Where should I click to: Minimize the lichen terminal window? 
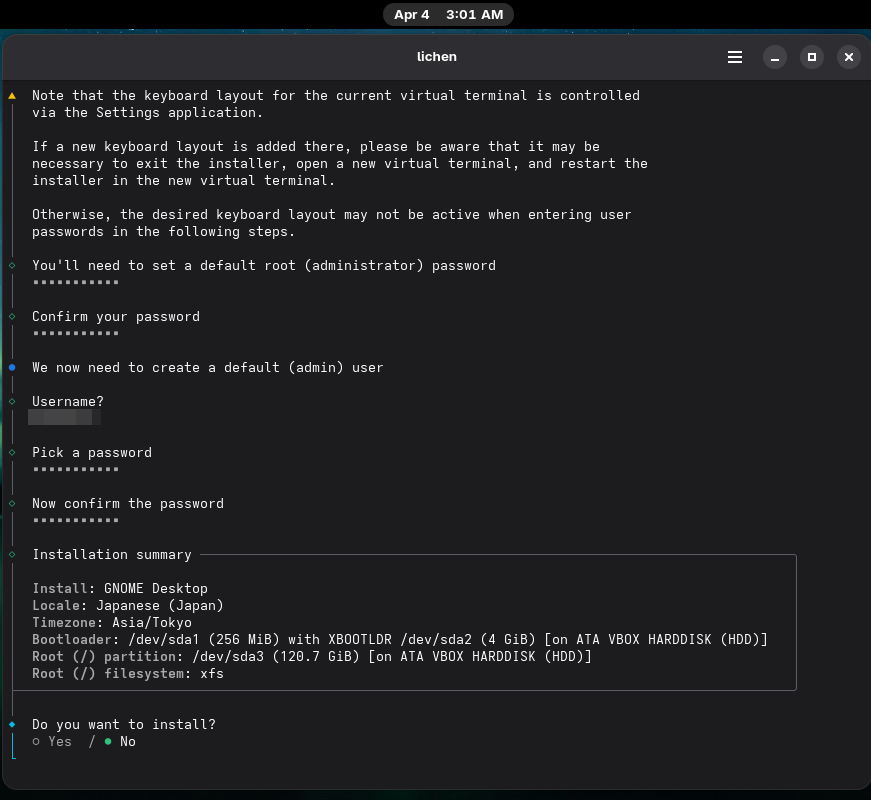pyautogui.click(x=775, y=57)
